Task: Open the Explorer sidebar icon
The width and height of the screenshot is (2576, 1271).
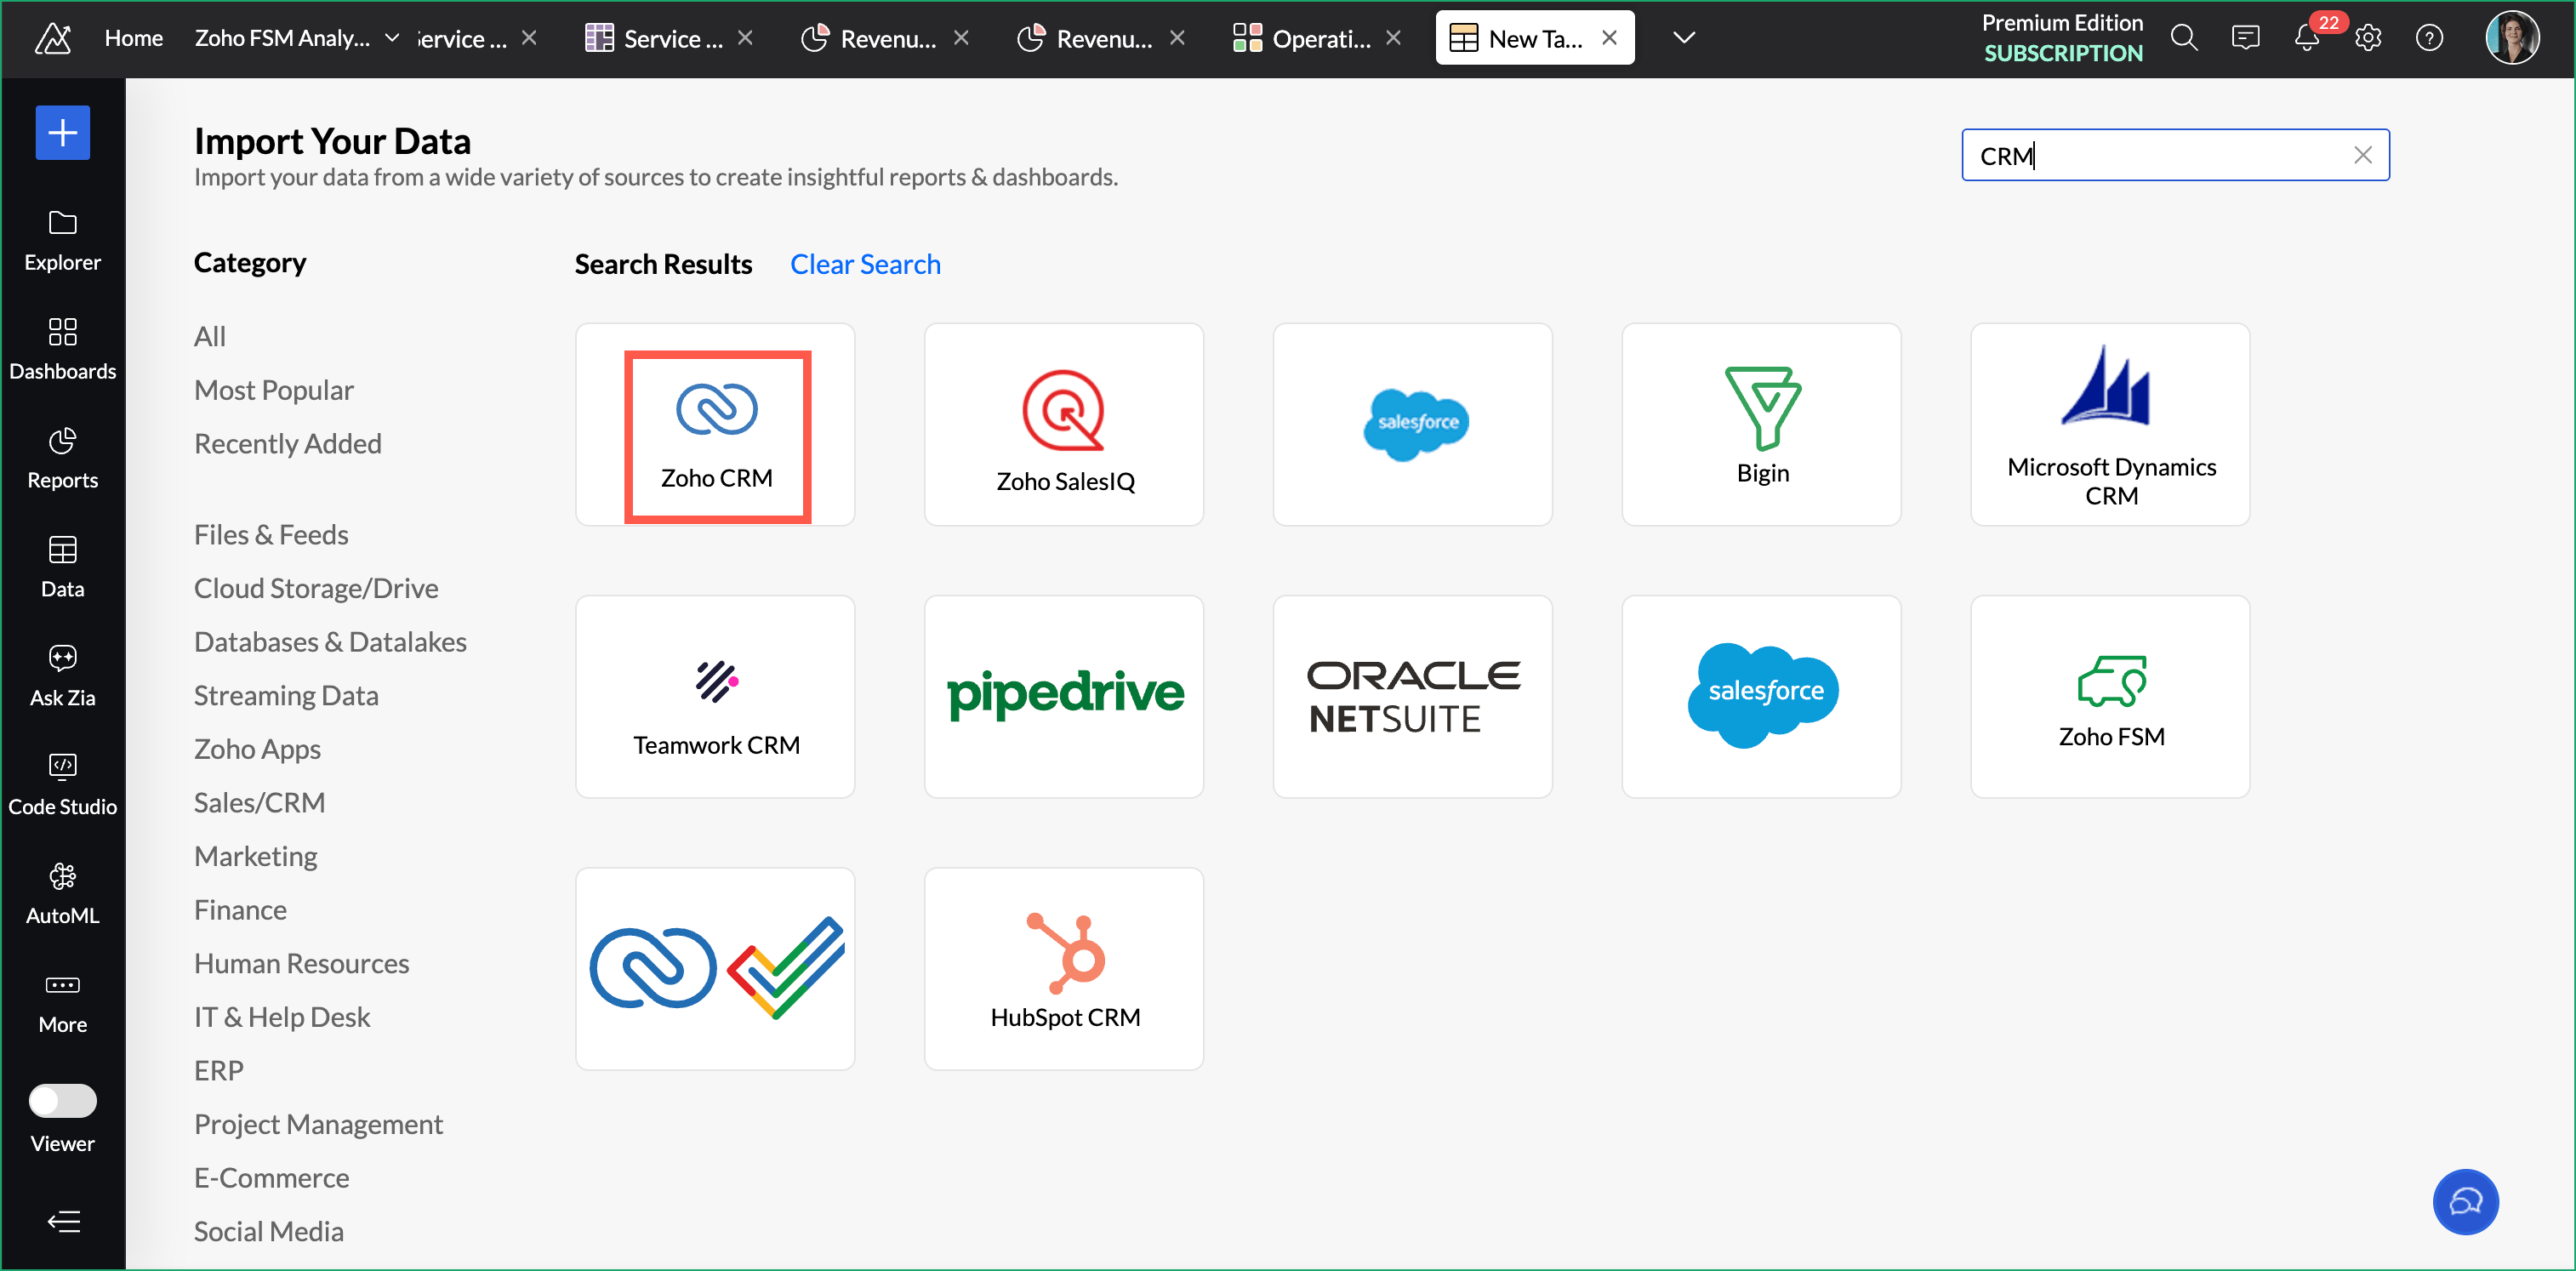Action: click(62, 240)
